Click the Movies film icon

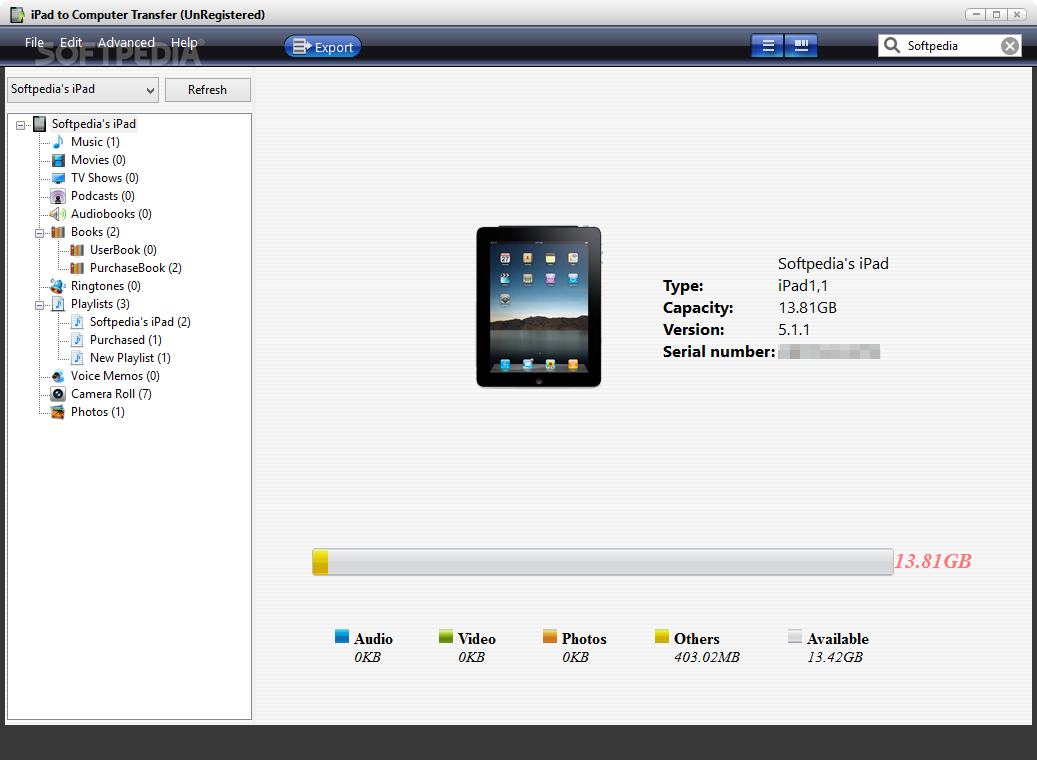tap(58, 160)
